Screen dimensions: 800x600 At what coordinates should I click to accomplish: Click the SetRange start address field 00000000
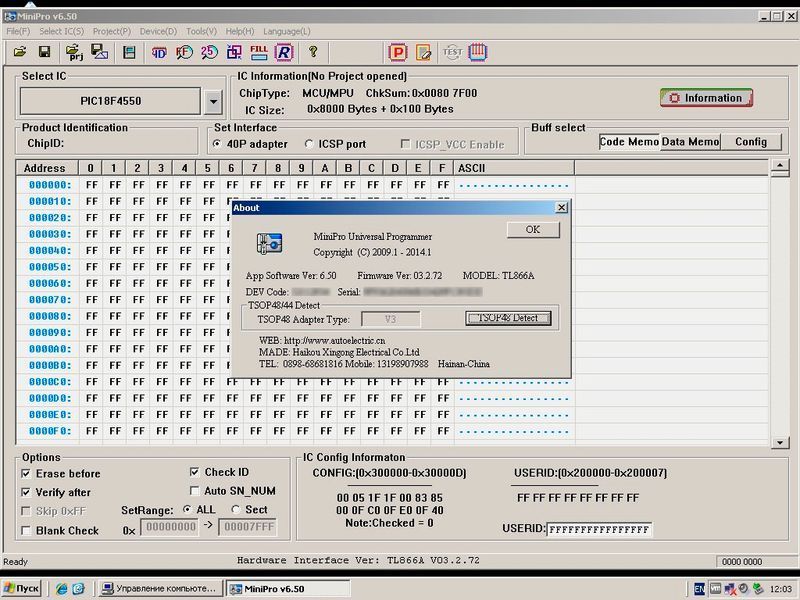click(171, 527)
